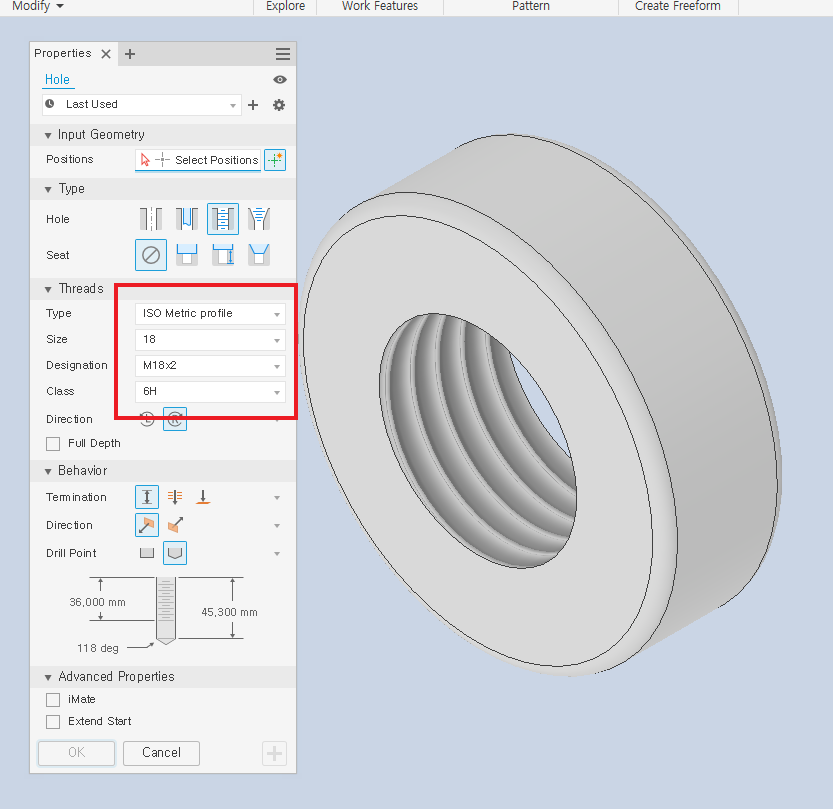Collapse the Threads section

(x=48, y=289)
